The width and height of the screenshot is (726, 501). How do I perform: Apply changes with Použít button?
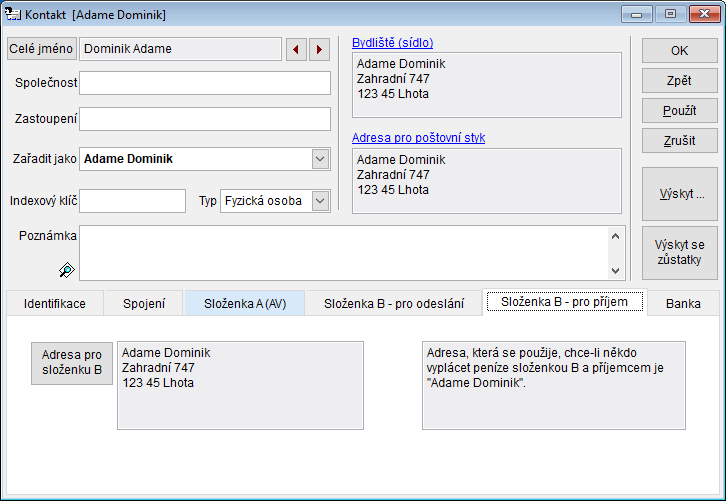pos(679,110)
